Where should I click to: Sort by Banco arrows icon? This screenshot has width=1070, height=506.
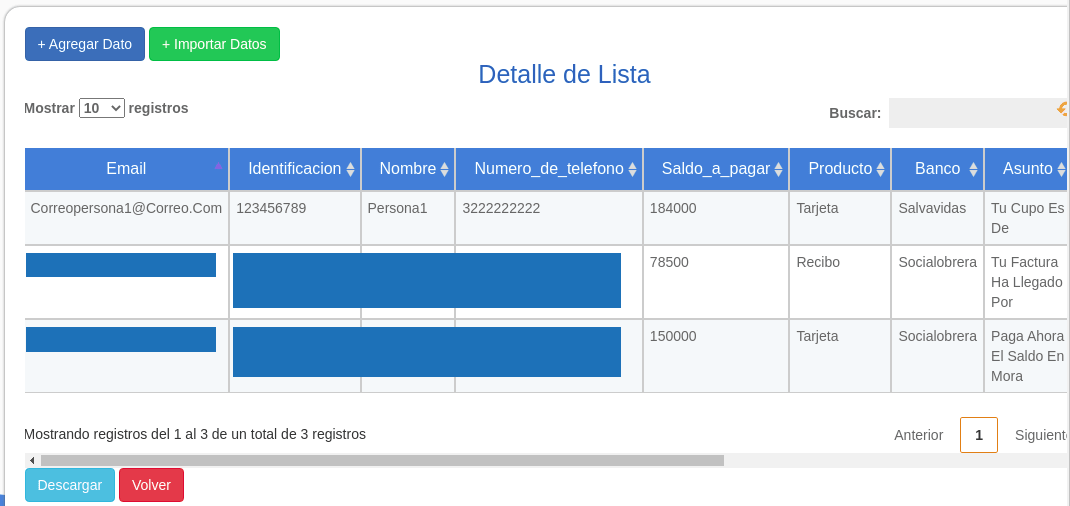click(973, 169)
